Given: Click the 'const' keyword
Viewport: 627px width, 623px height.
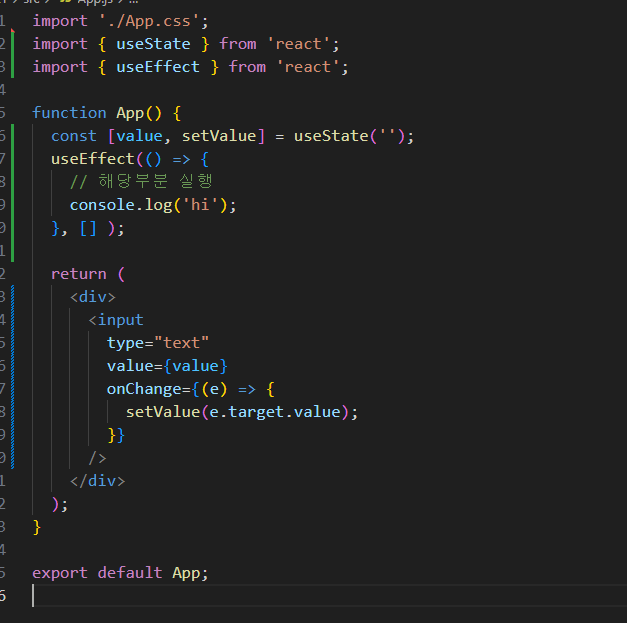Looking at the screenshot, I should [74, 136].
